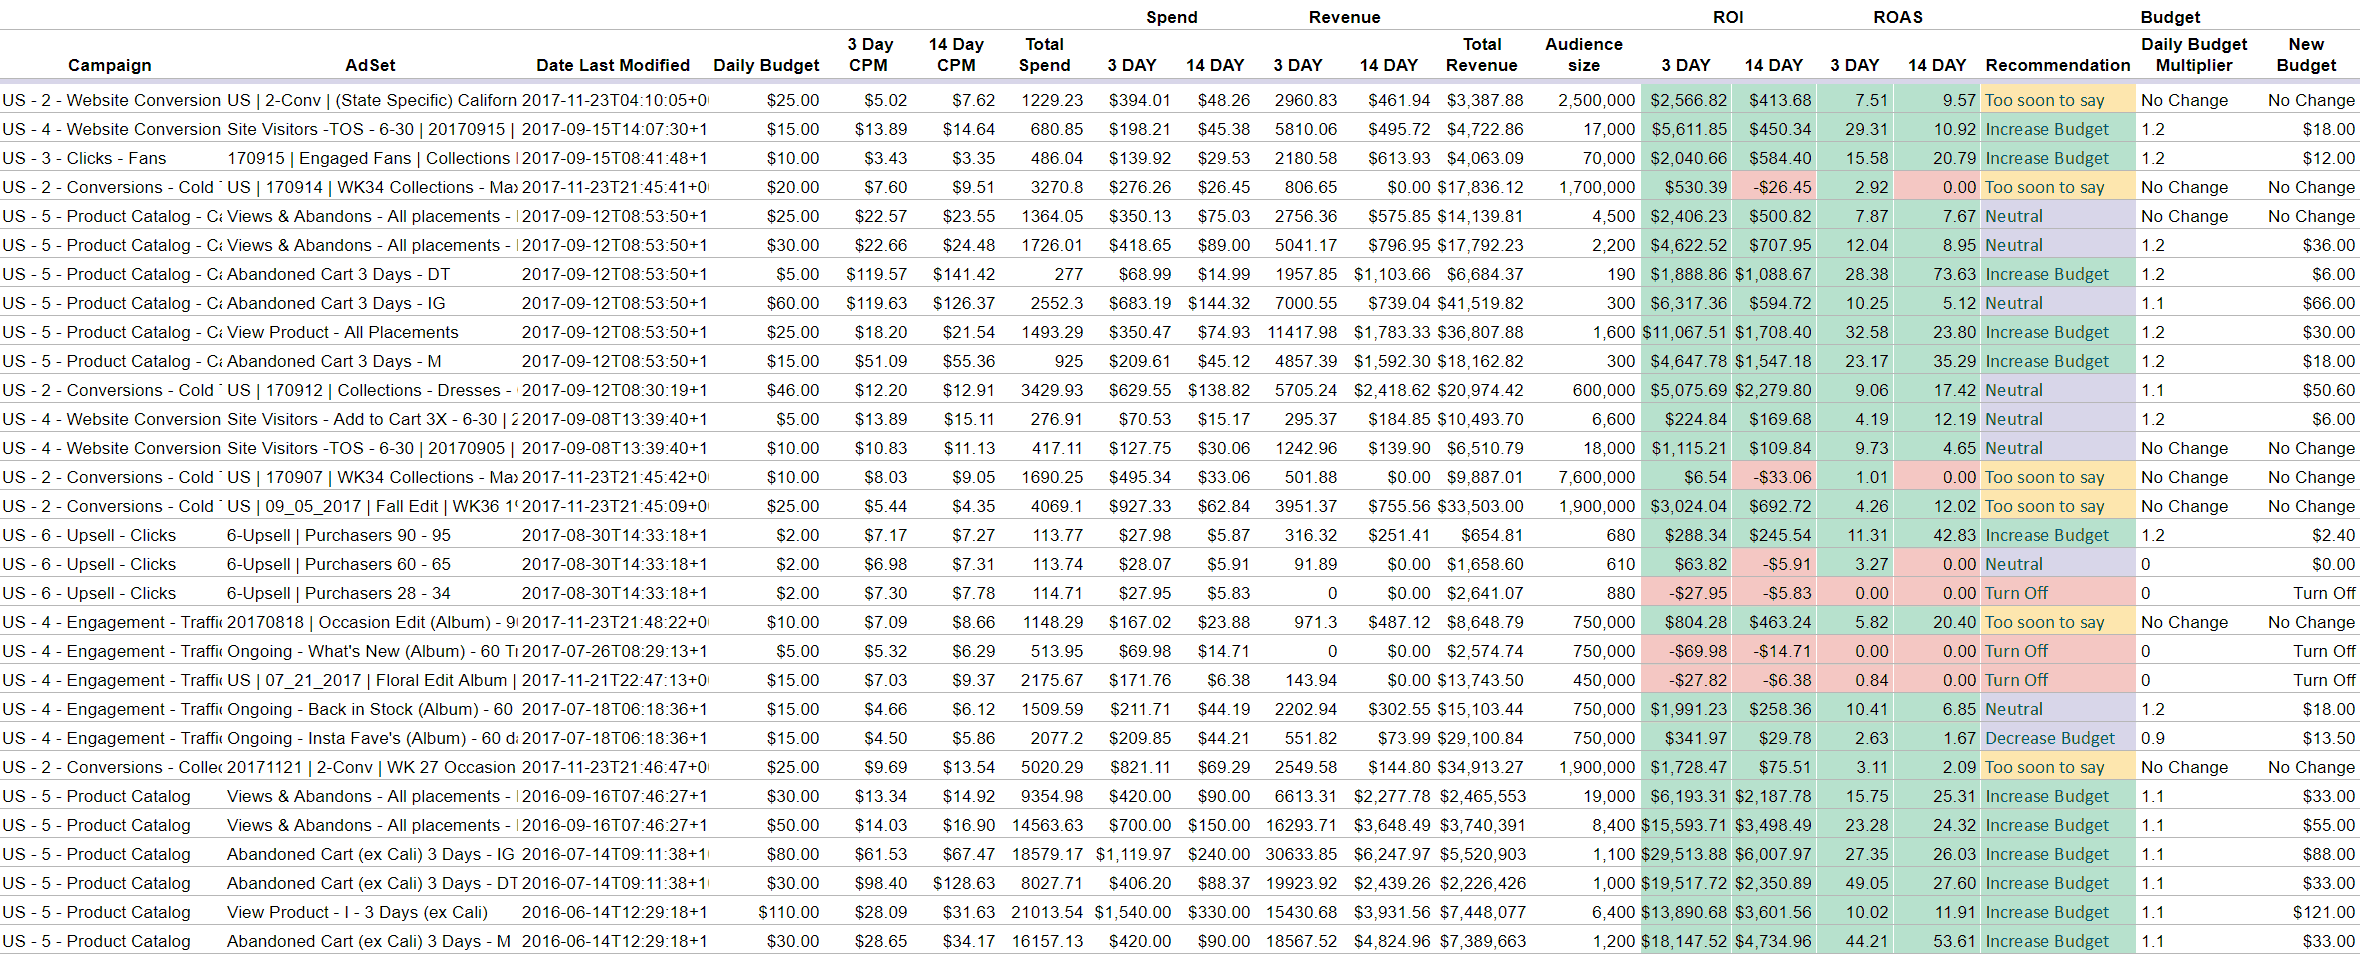Click 3 day revenue value 30633.85

[x=1301, y=854]
